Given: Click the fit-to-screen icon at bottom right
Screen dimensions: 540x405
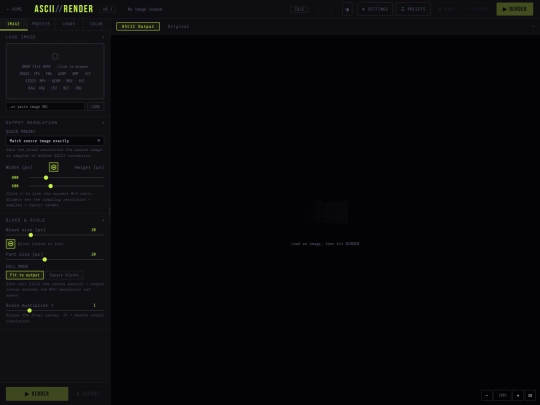Looking at the screenshot, I should 530,395.
